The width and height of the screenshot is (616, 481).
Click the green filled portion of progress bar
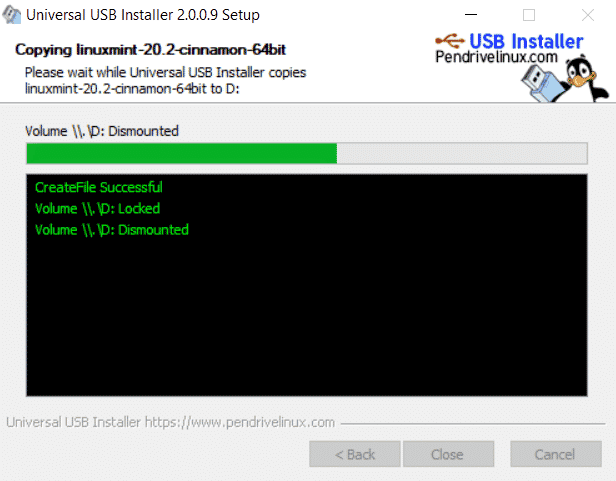(x=182, y=153)
